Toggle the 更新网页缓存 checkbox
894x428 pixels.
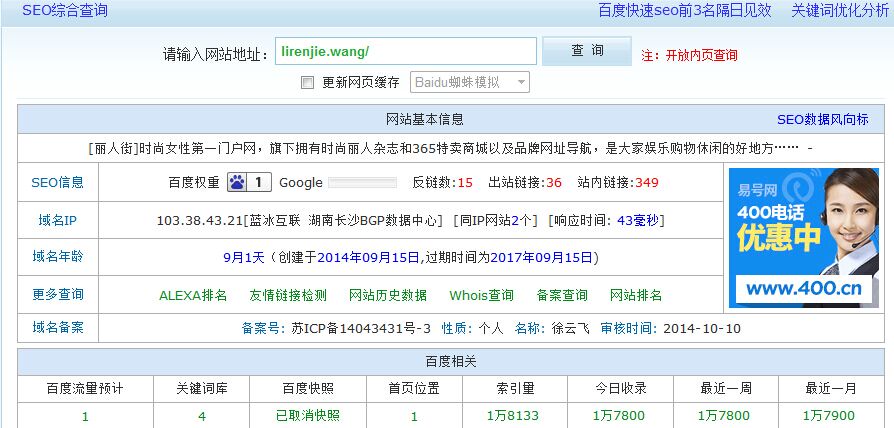tap(307, 83)
